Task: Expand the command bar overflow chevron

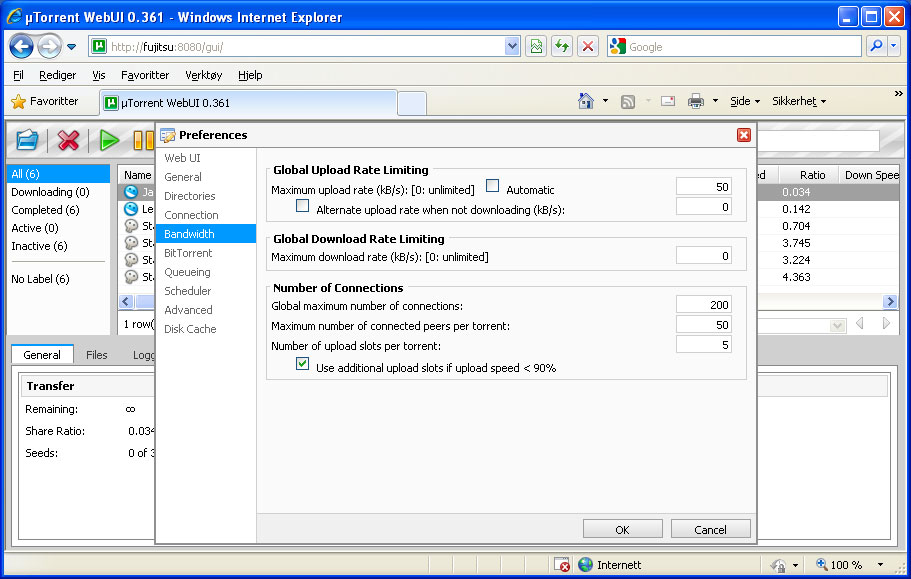Action: (x=898, y=93)
